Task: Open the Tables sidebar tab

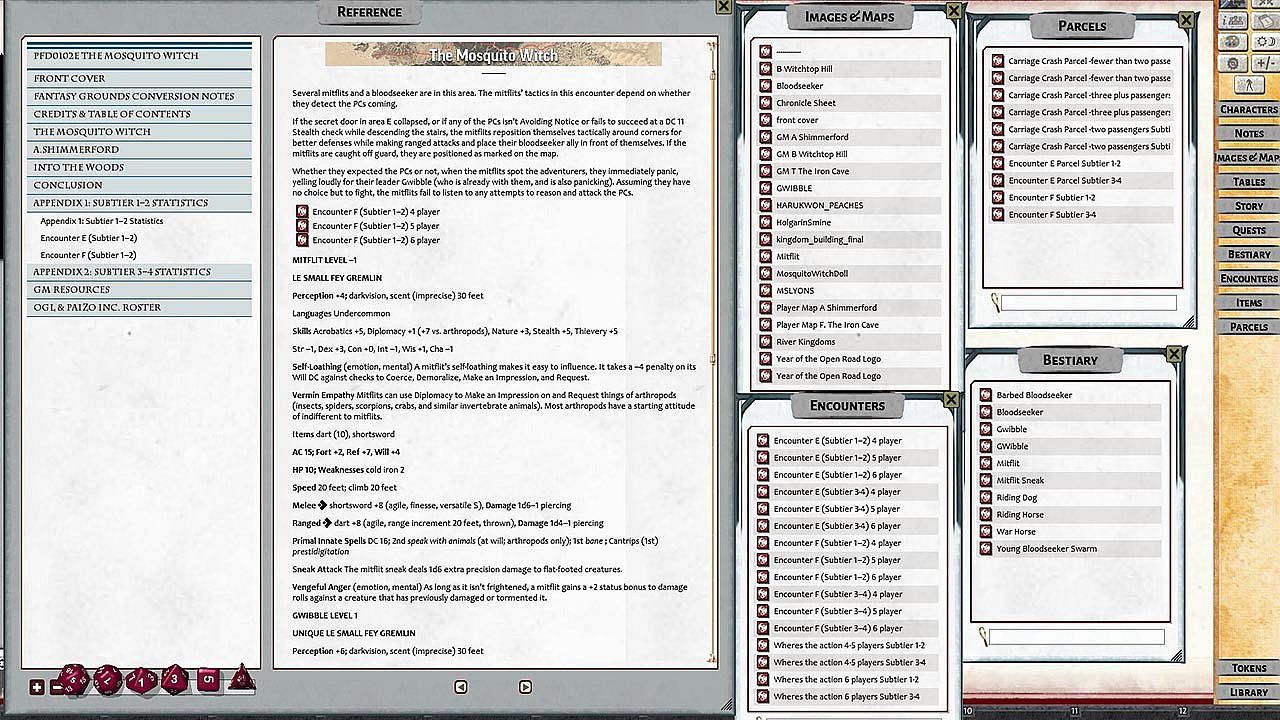Action: pos(1248,182)
